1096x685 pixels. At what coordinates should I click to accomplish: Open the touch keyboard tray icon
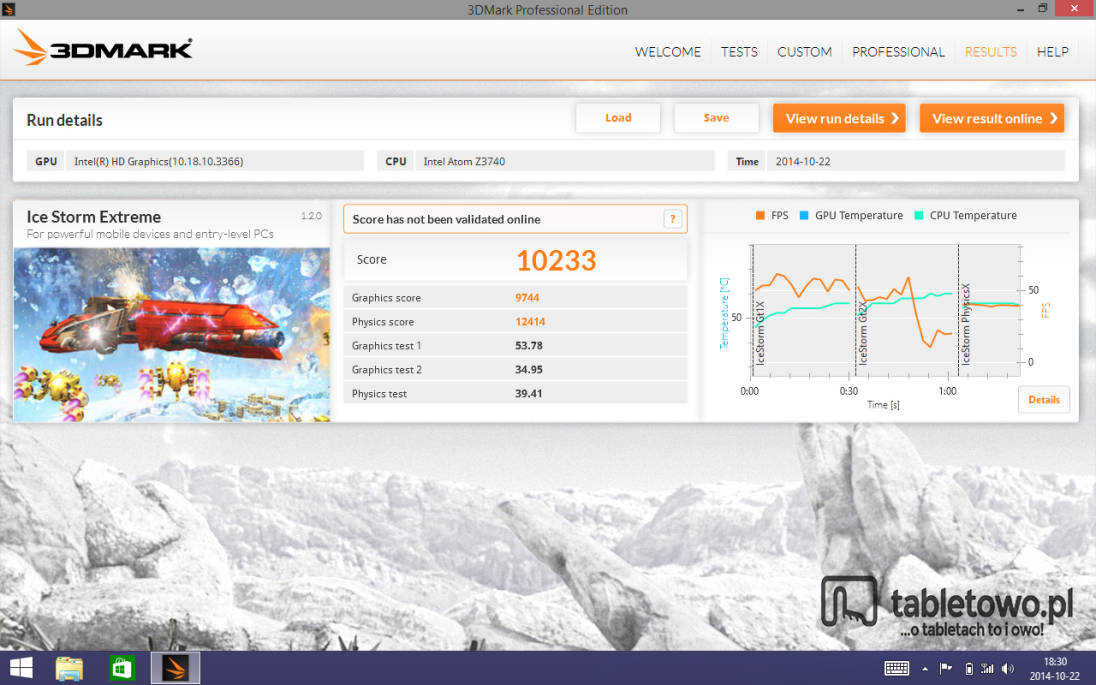coord(897,668)
